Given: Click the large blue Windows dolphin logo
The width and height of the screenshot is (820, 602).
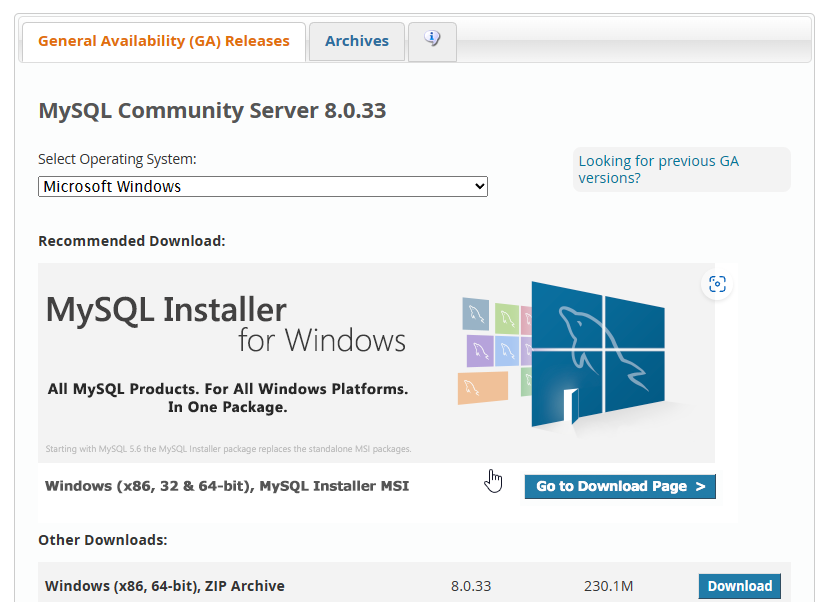Looking at the screenshot, I should pos(598,354).
